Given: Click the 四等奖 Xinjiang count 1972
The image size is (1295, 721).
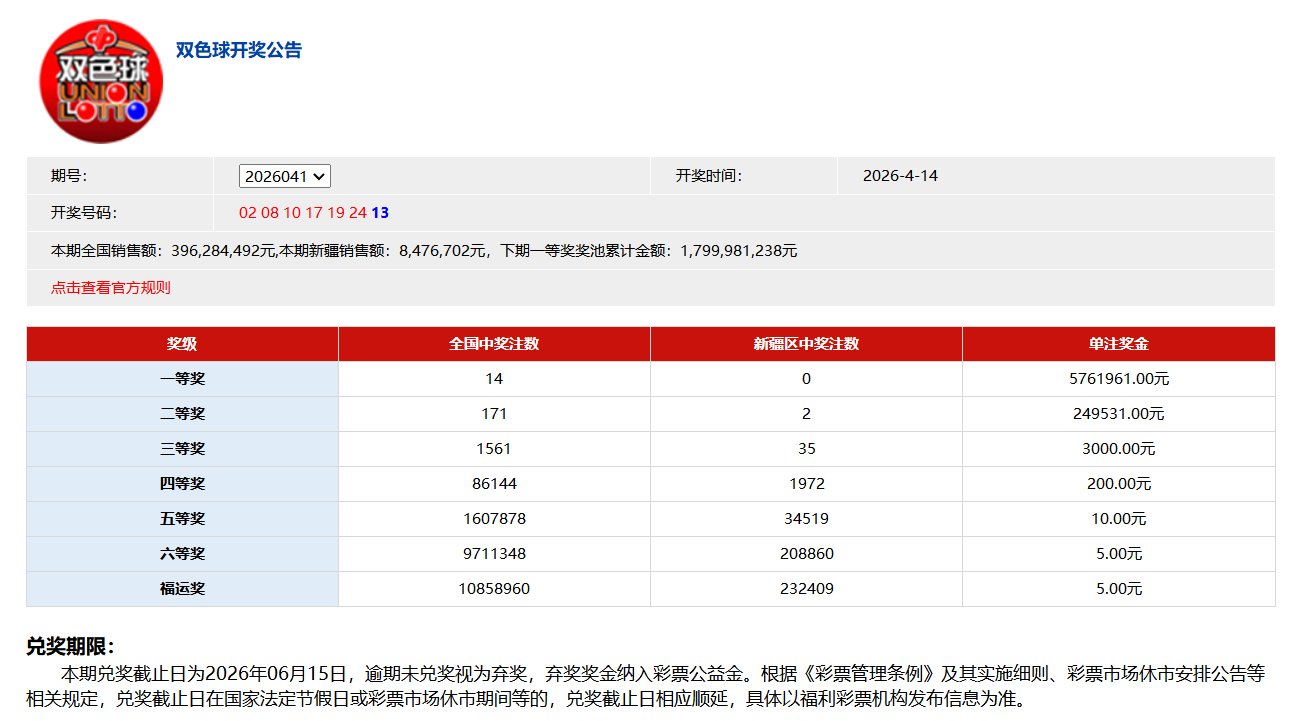Looking at the screenshot, I should click(x=806, y=484).
